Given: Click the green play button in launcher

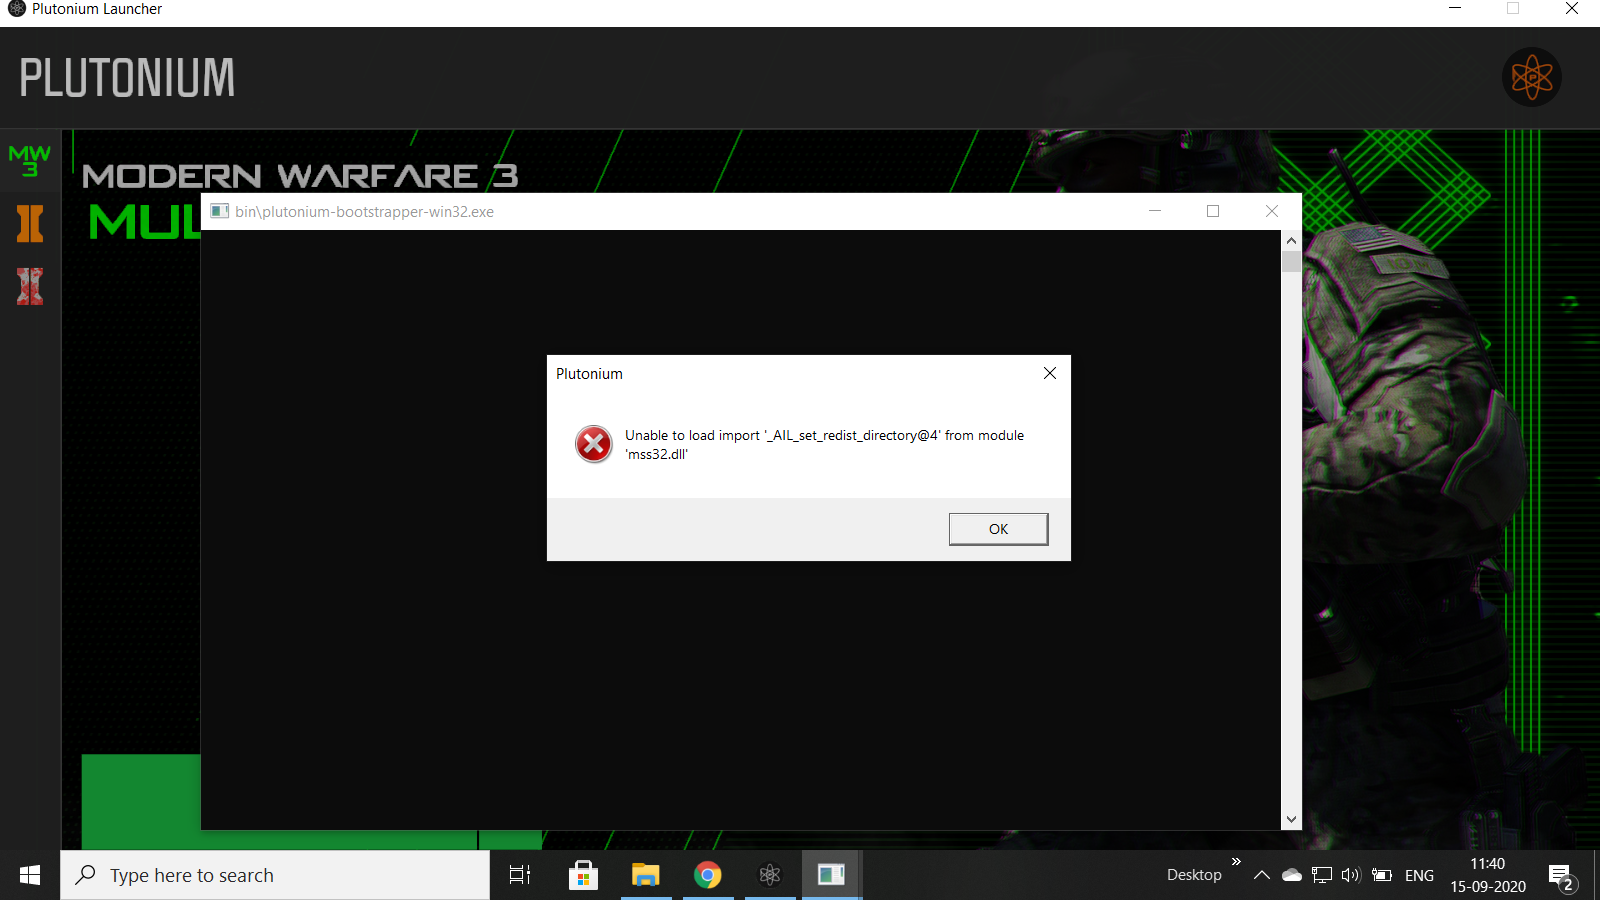Looking at the screenshot, I should (141, 802).
